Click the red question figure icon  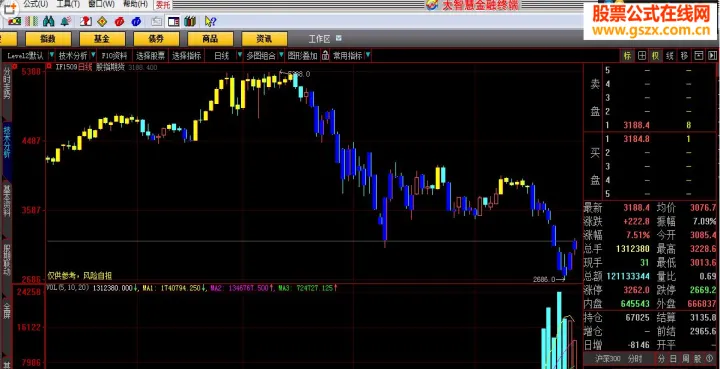pos(85,21)
